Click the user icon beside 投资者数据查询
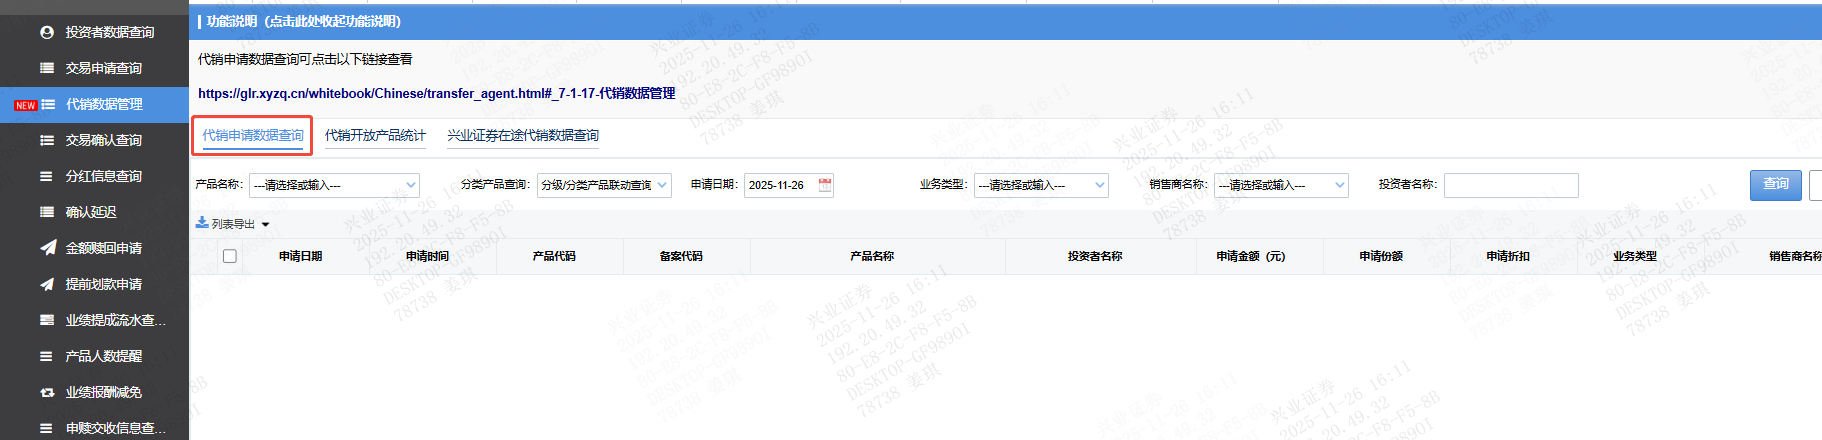This screenshot has height=440, width=1822. click(47, 32)
